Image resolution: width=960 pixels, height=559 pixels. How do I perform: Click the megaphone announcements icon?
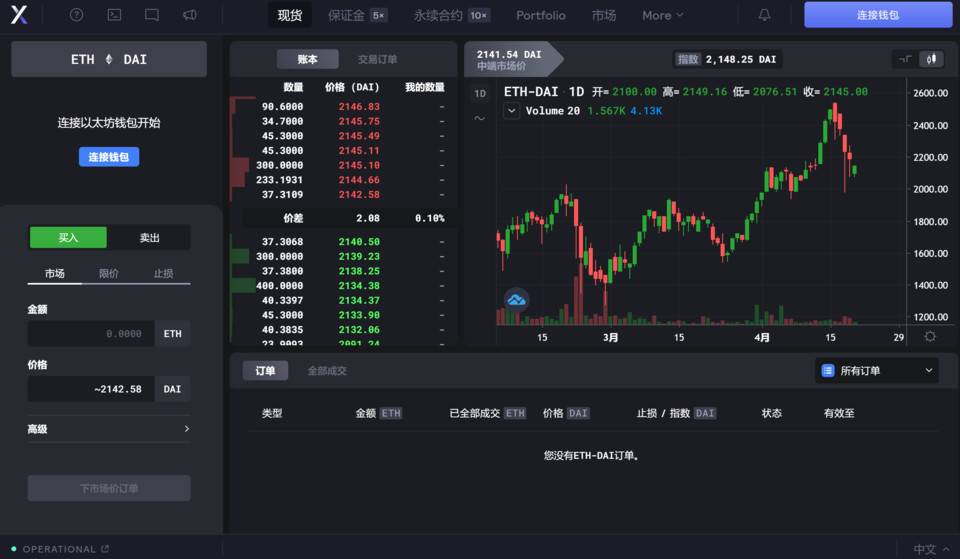click(x=190, y=15)
